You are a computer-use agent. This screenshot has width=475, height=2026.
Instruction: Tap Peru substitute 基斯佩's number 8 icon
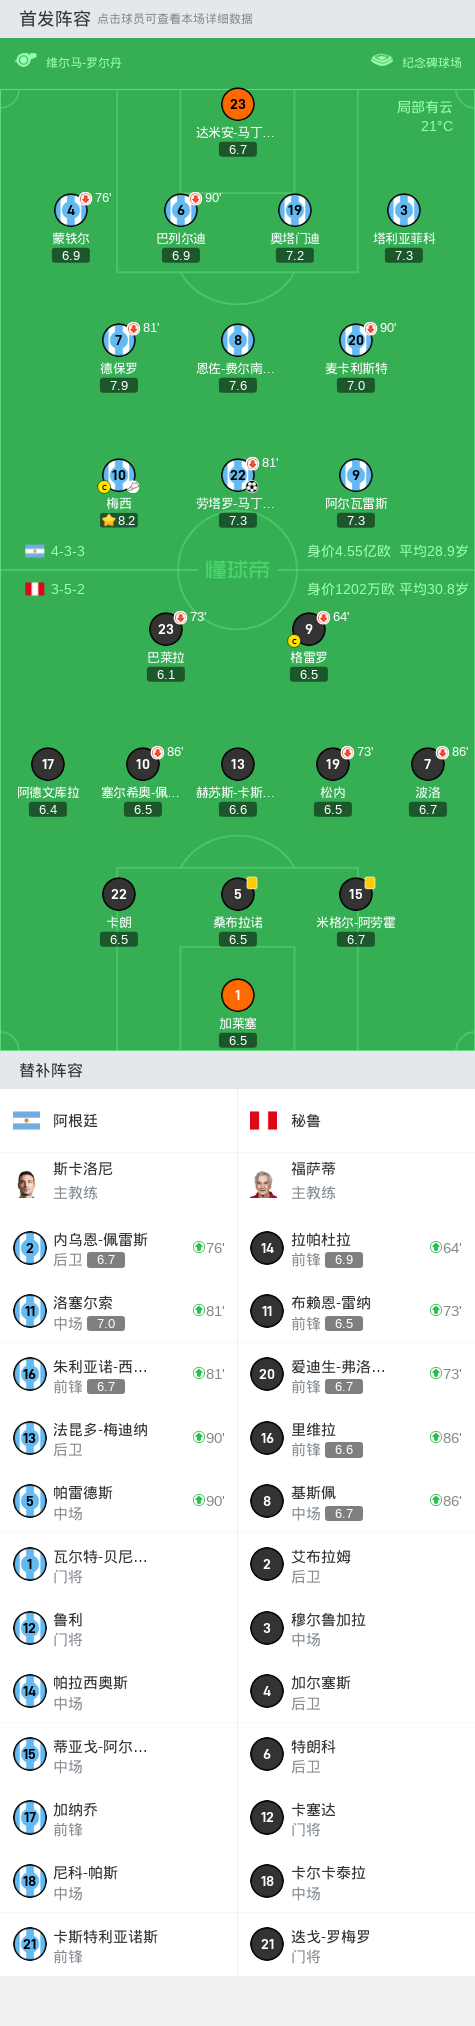[x=267, y=1501]
